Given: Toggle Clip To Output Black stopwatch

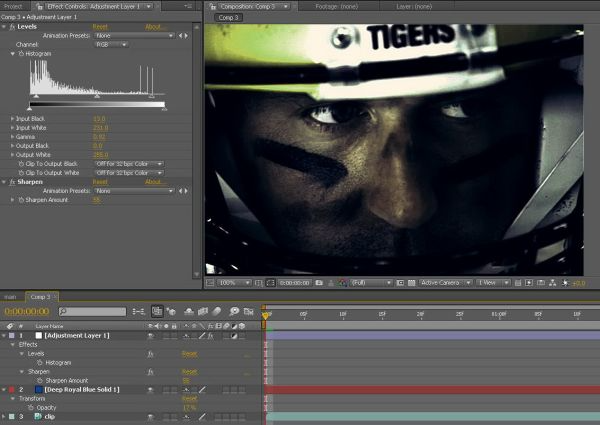Looking at the screenshot, I should pyautogui.click(x=21, y=164).
